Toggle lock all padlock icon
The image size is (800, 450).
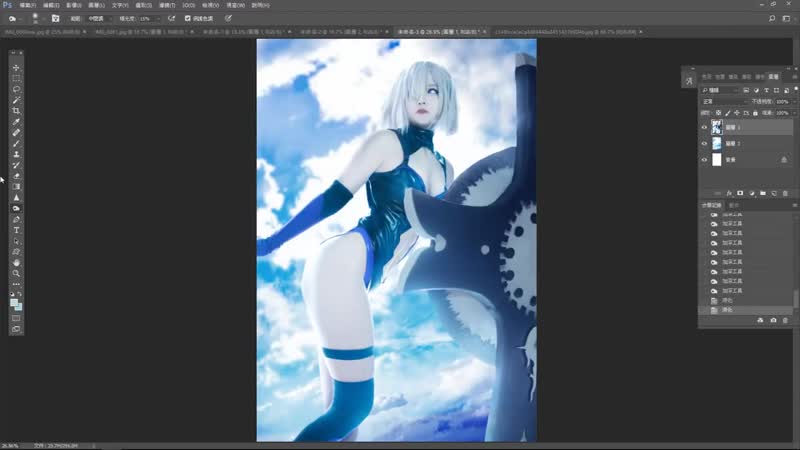(x=755, y=113)
